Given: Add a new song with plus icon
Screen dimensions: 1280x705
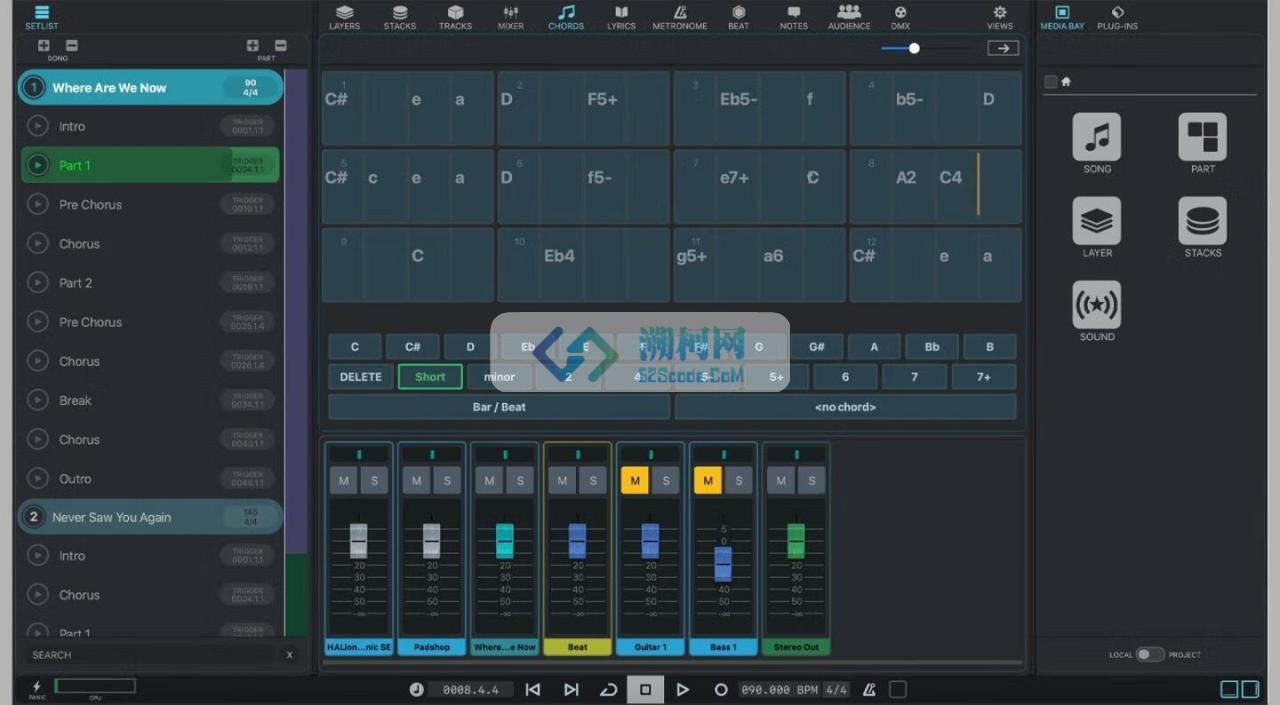Looking at the screenshot, I should pos(44,45).
